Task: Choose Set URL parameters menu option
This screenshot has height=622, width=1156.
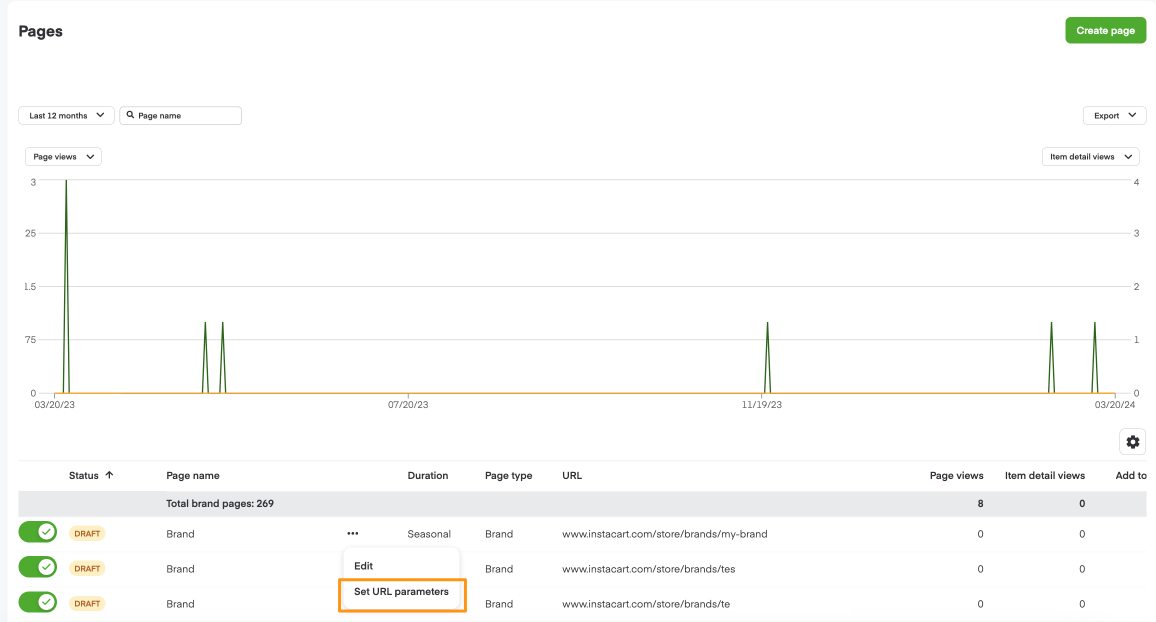Action: click(x=402, y=592)
